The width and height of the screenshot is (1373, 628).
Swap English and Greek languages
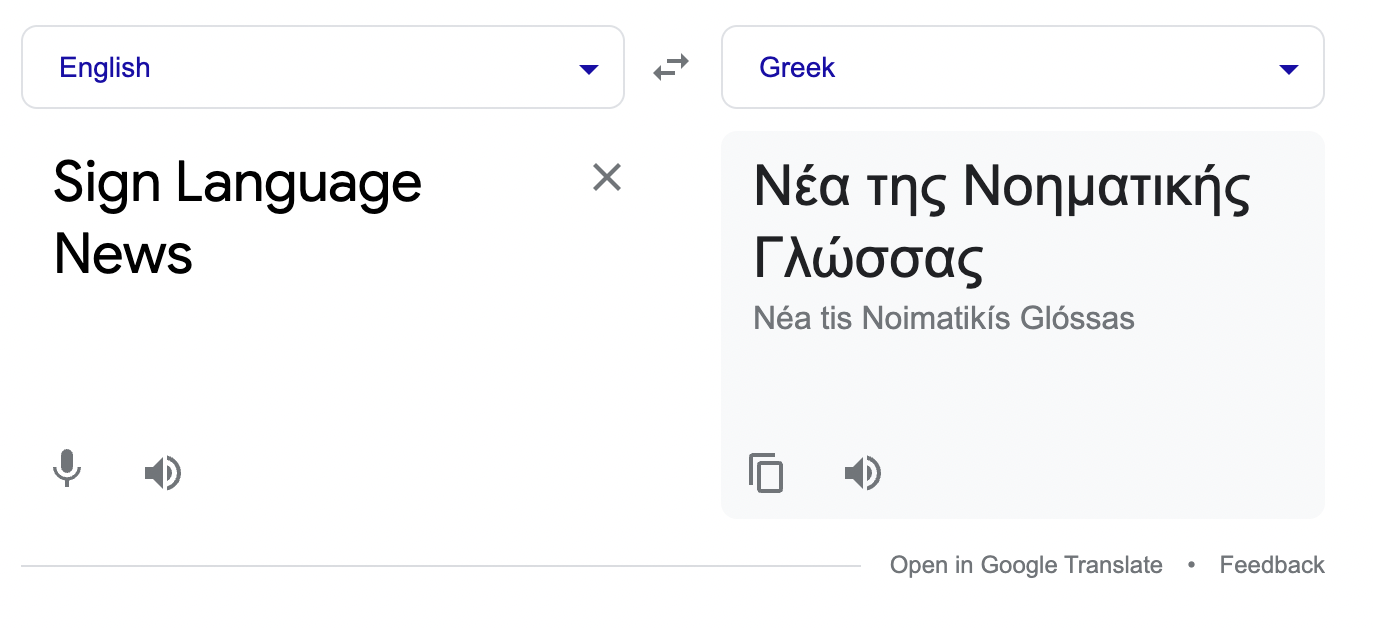tap(671, 67)
